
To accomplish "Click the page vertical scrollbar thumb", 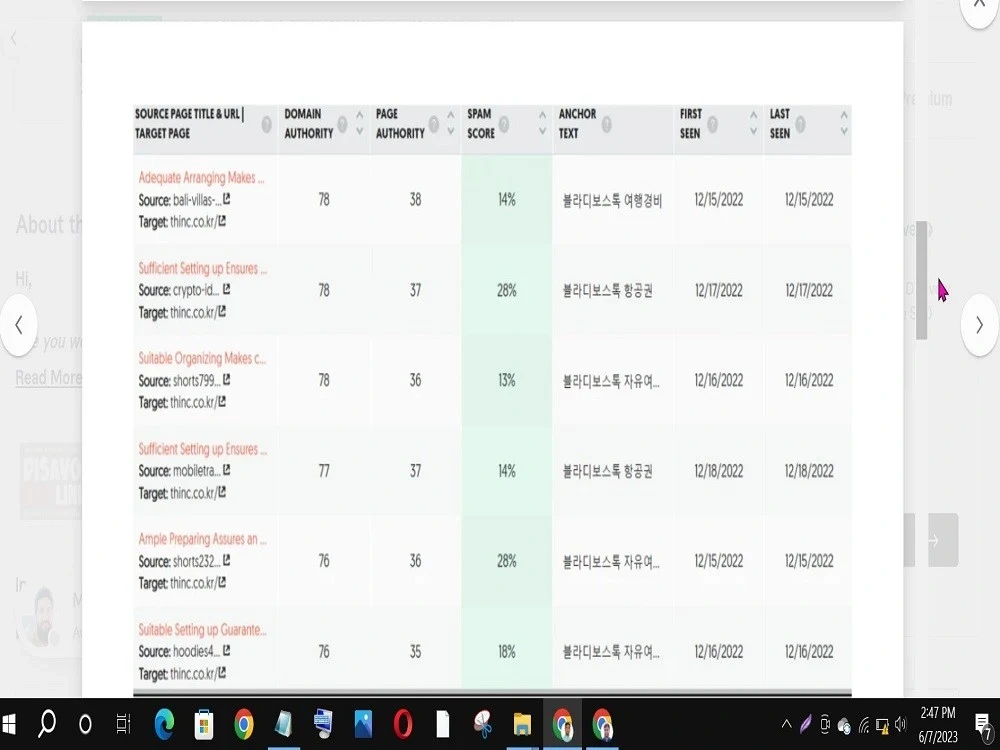I will click(x=922, y=280).
